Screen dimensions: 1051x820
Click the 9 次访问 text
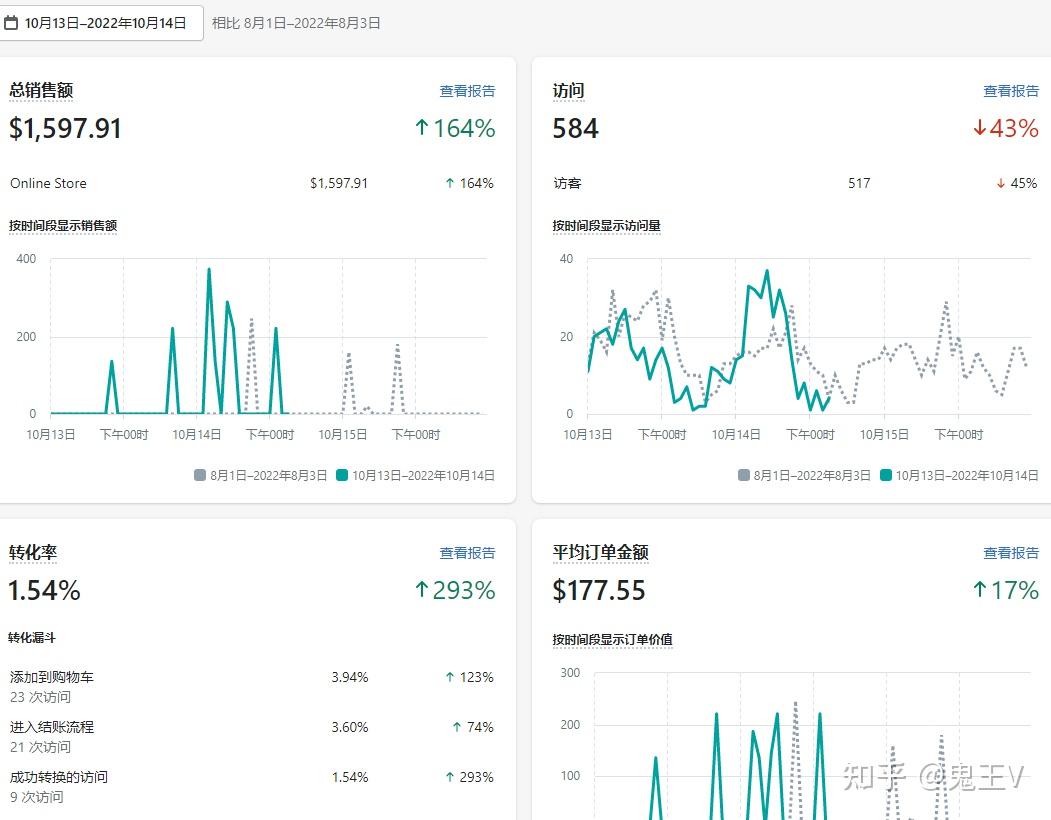pos(37,797)
